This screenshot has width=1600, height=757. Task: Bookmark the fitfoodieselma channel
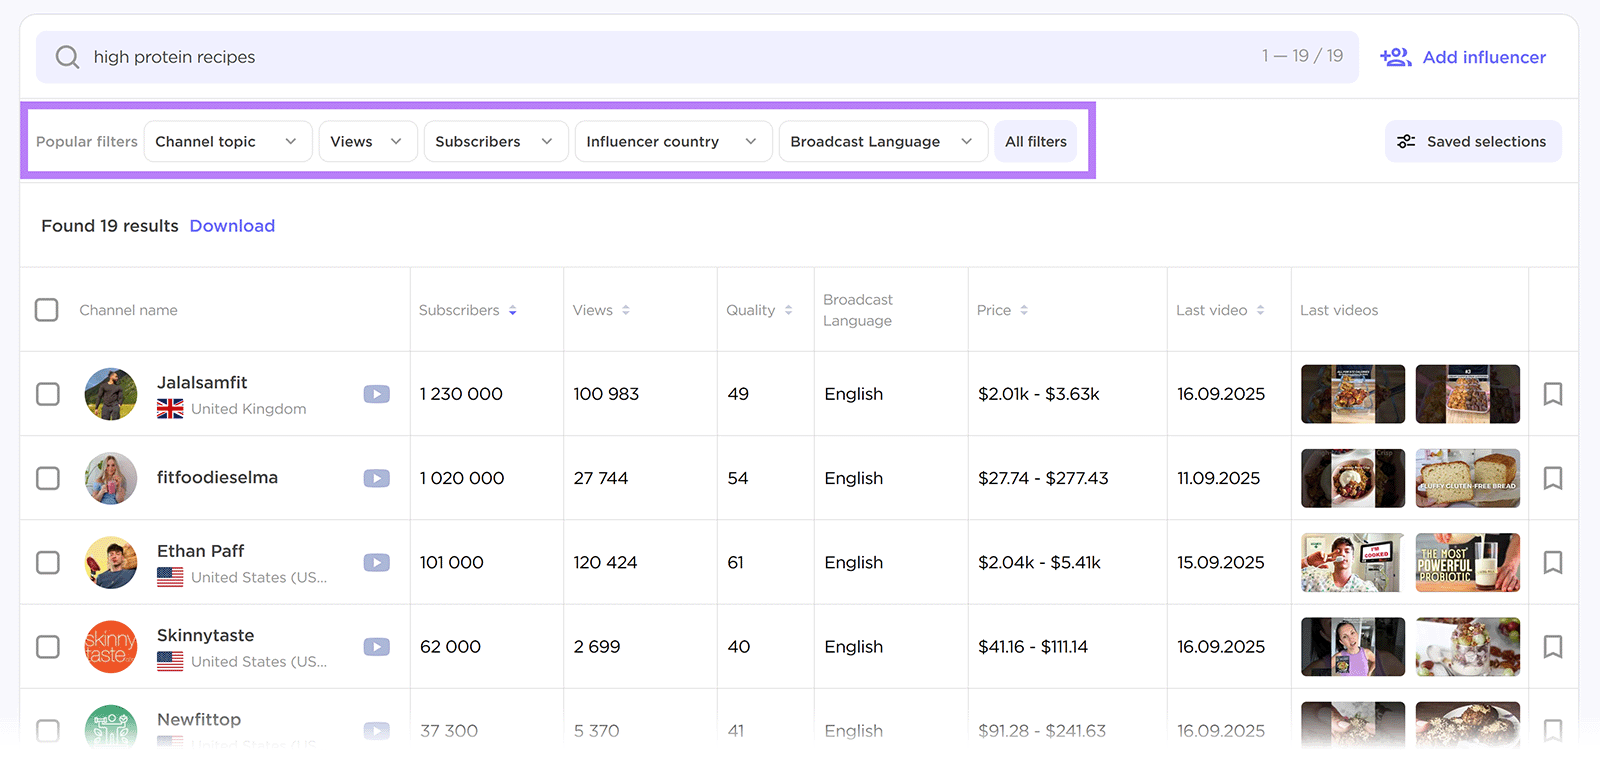pyautogui.click(x=1552, y=478)
